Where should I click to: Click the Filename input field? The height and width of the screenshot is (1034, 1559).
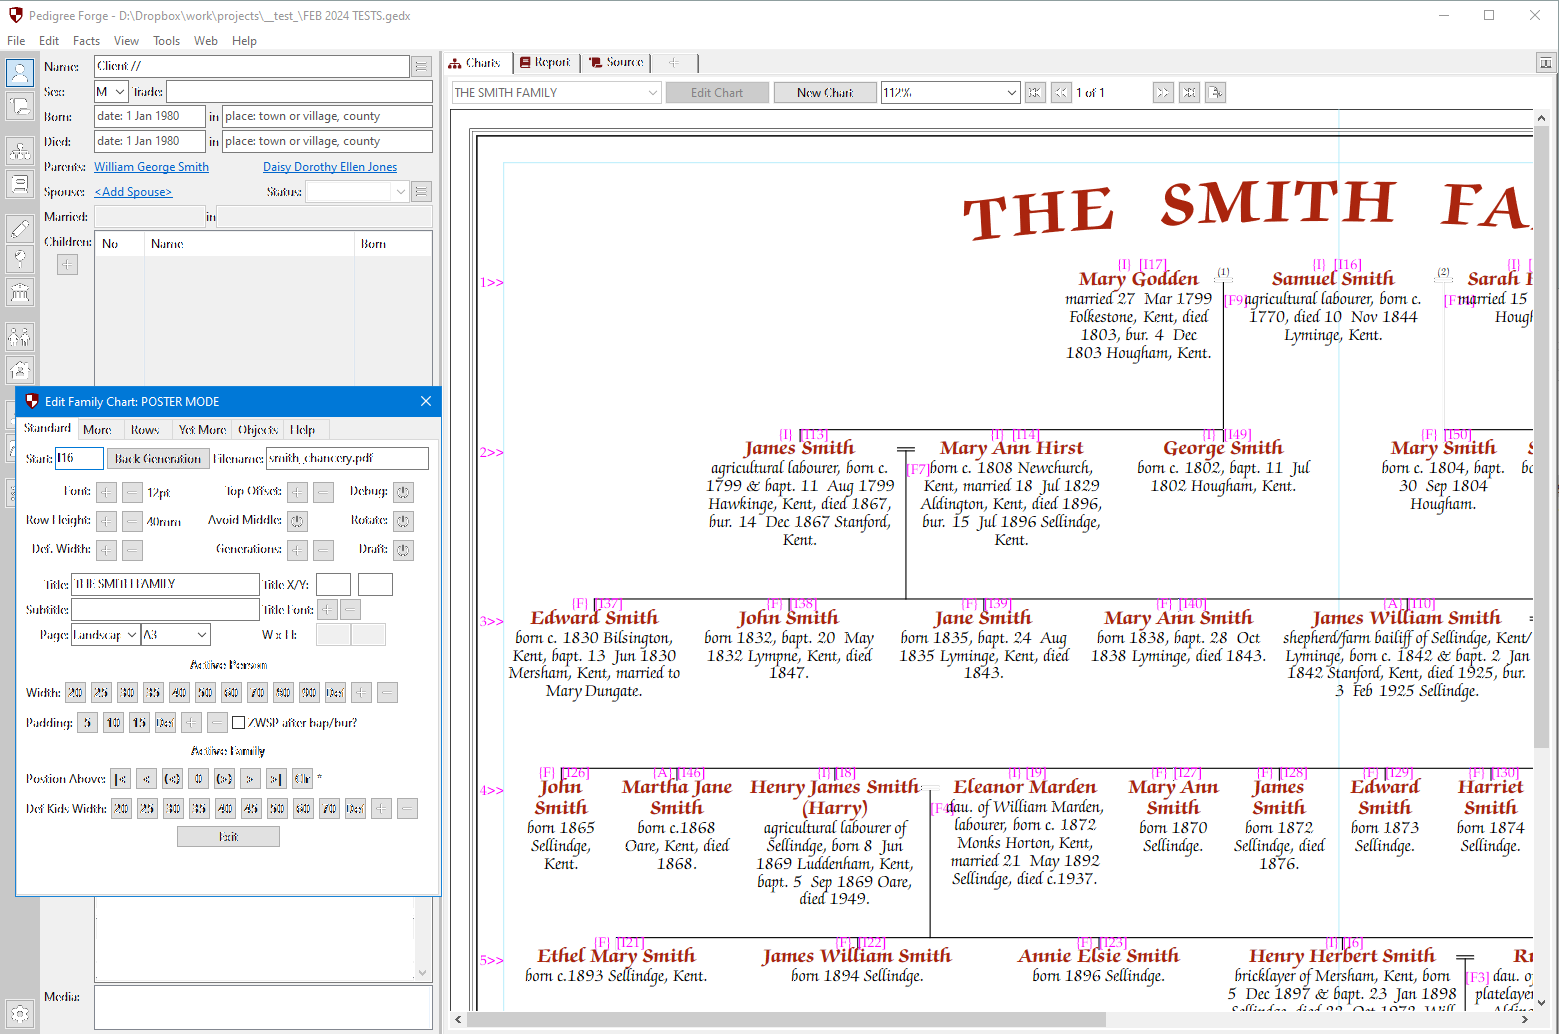coord(347,459)
